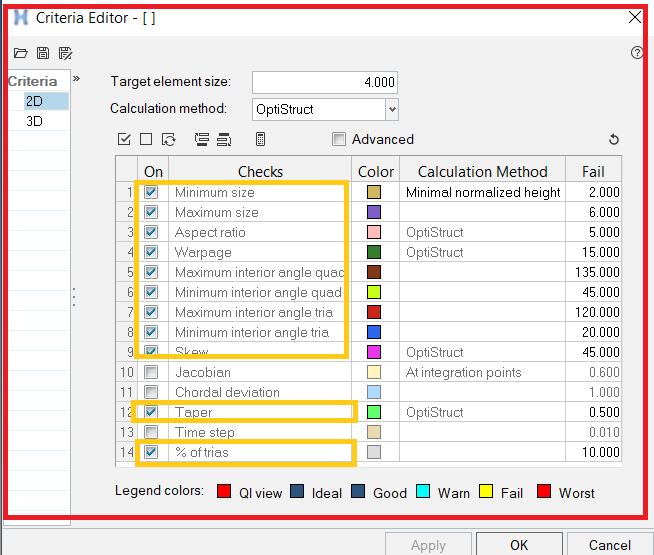Reverse checked criteria with the invert icon
Screen dimensions: 654x555
click(x=169, y=139)
